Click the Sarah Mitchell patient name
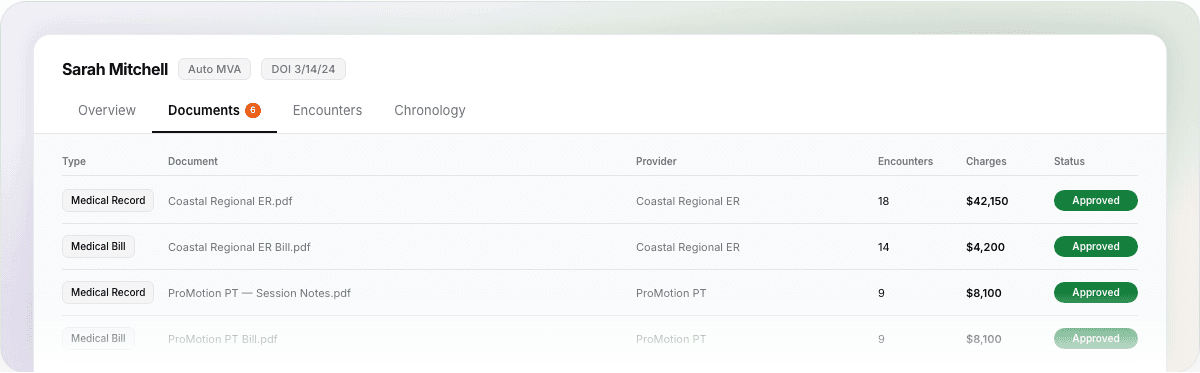Viewport: 1200px width, 373px height. coord(114,69)
